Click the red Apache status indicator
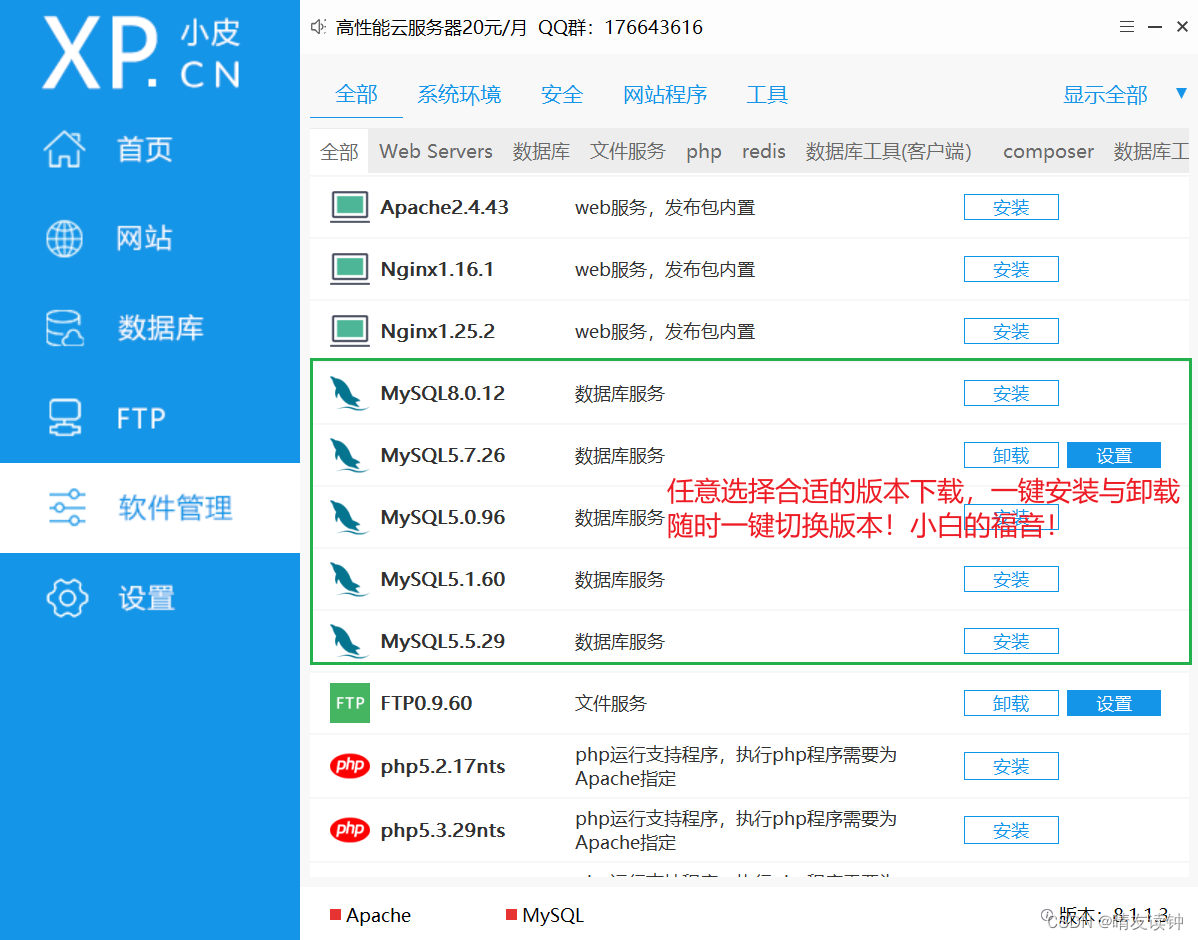1198x940 pixels. [335, 915]
